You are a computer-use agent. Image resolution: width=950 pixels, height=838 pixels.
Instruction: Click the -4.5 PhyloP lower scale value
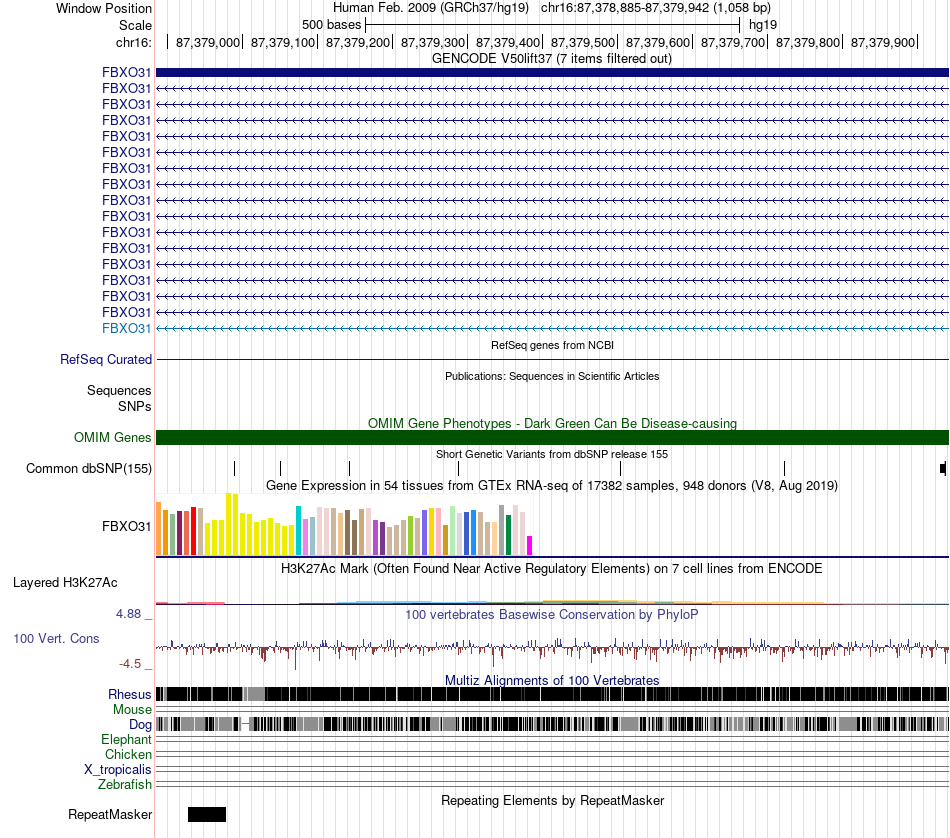coord(130,664)
